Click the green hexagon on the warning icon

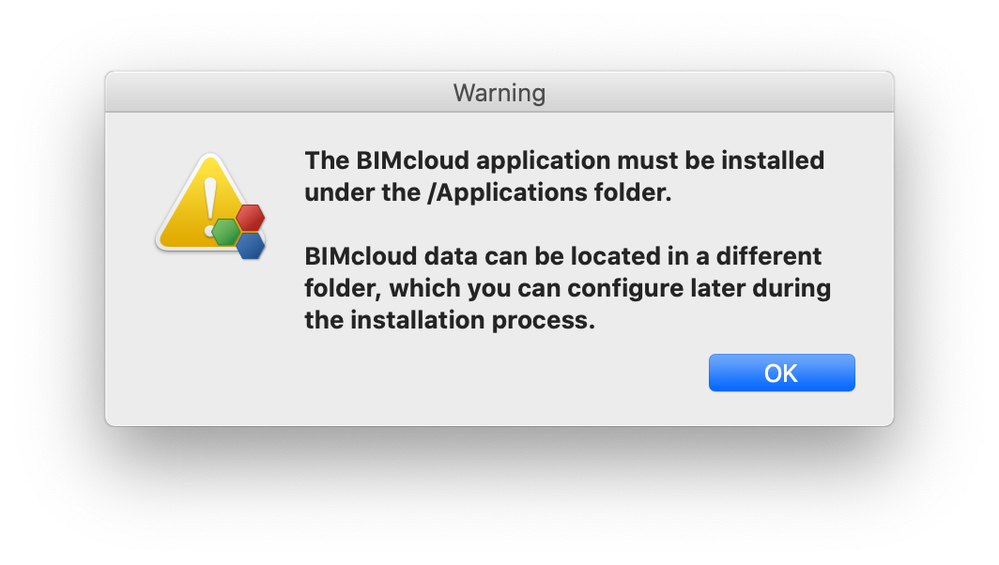click(226, 232)
